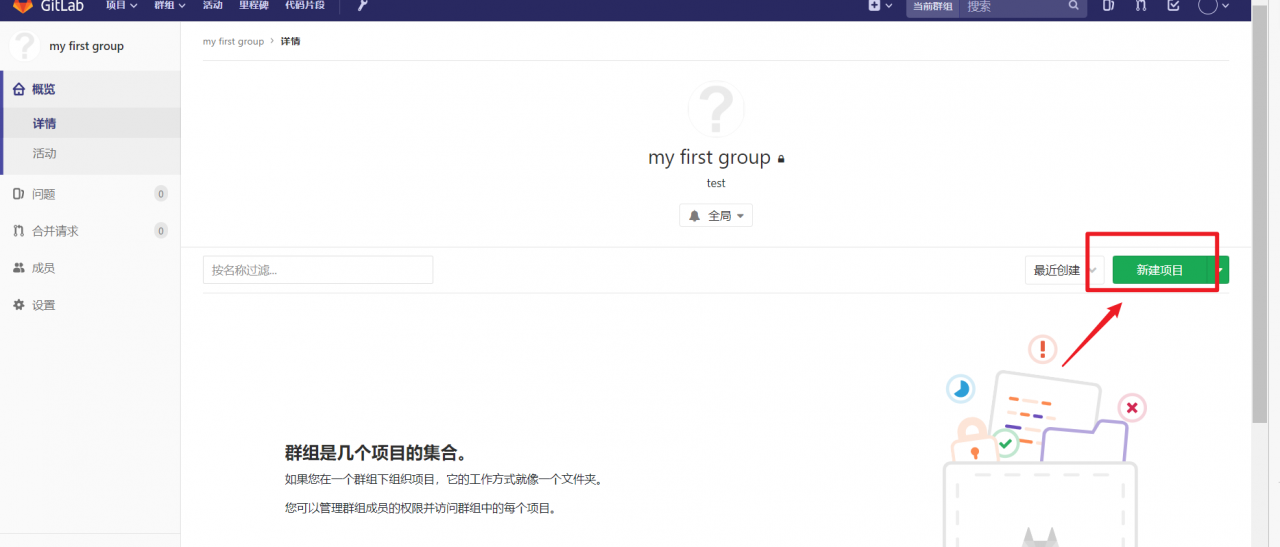This screenshot has width=1280, height=547.
Task: Open the 群组 dropdown menu
Action: pyautogui.click(x=170, y=6)
